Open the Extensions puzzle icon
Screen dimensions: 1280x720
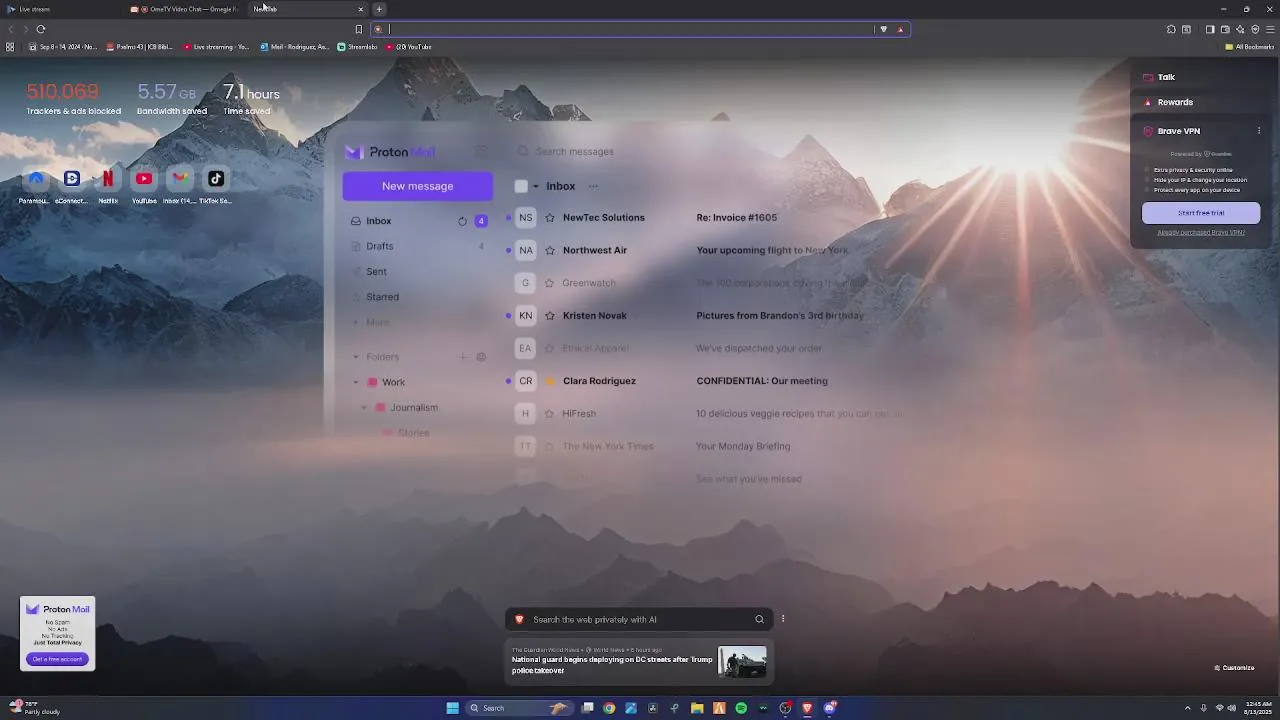tap(1171, 29)
